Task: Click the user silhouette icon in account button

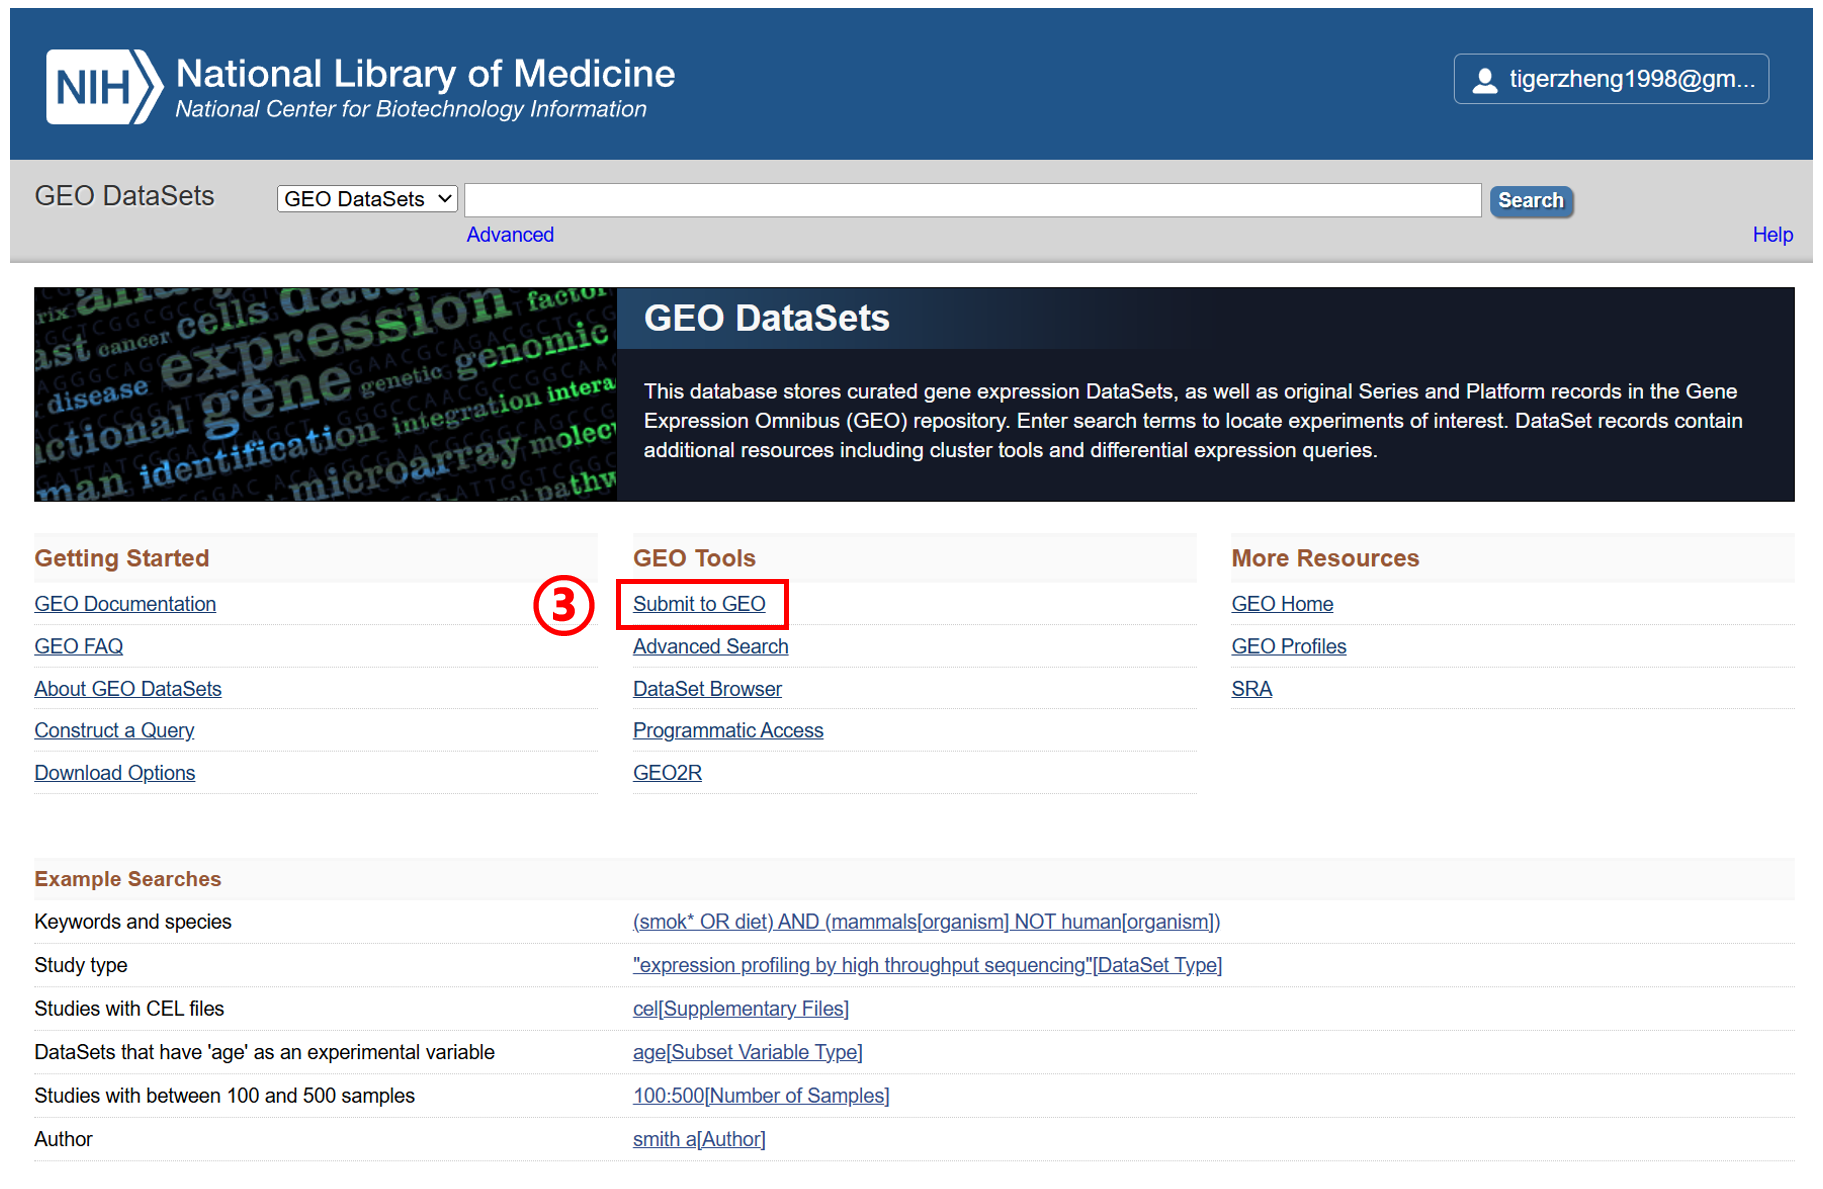Action: tap(1485, 80)
